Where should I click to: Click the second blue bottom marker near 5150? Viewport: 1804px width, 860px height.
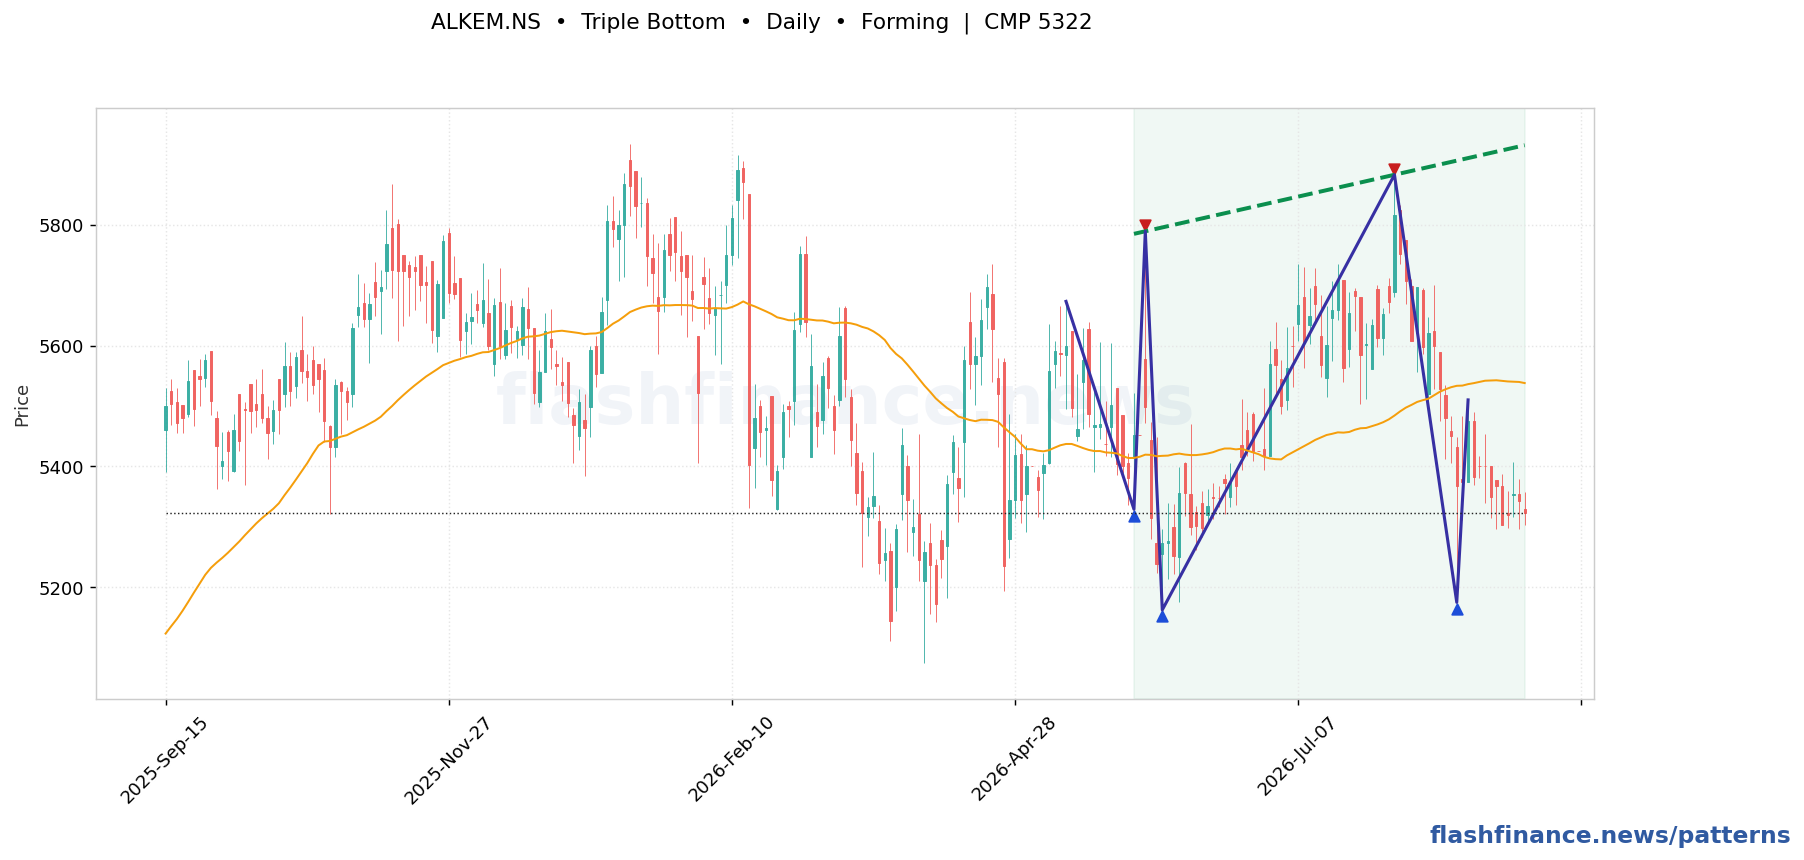(x=1162, y=616)
